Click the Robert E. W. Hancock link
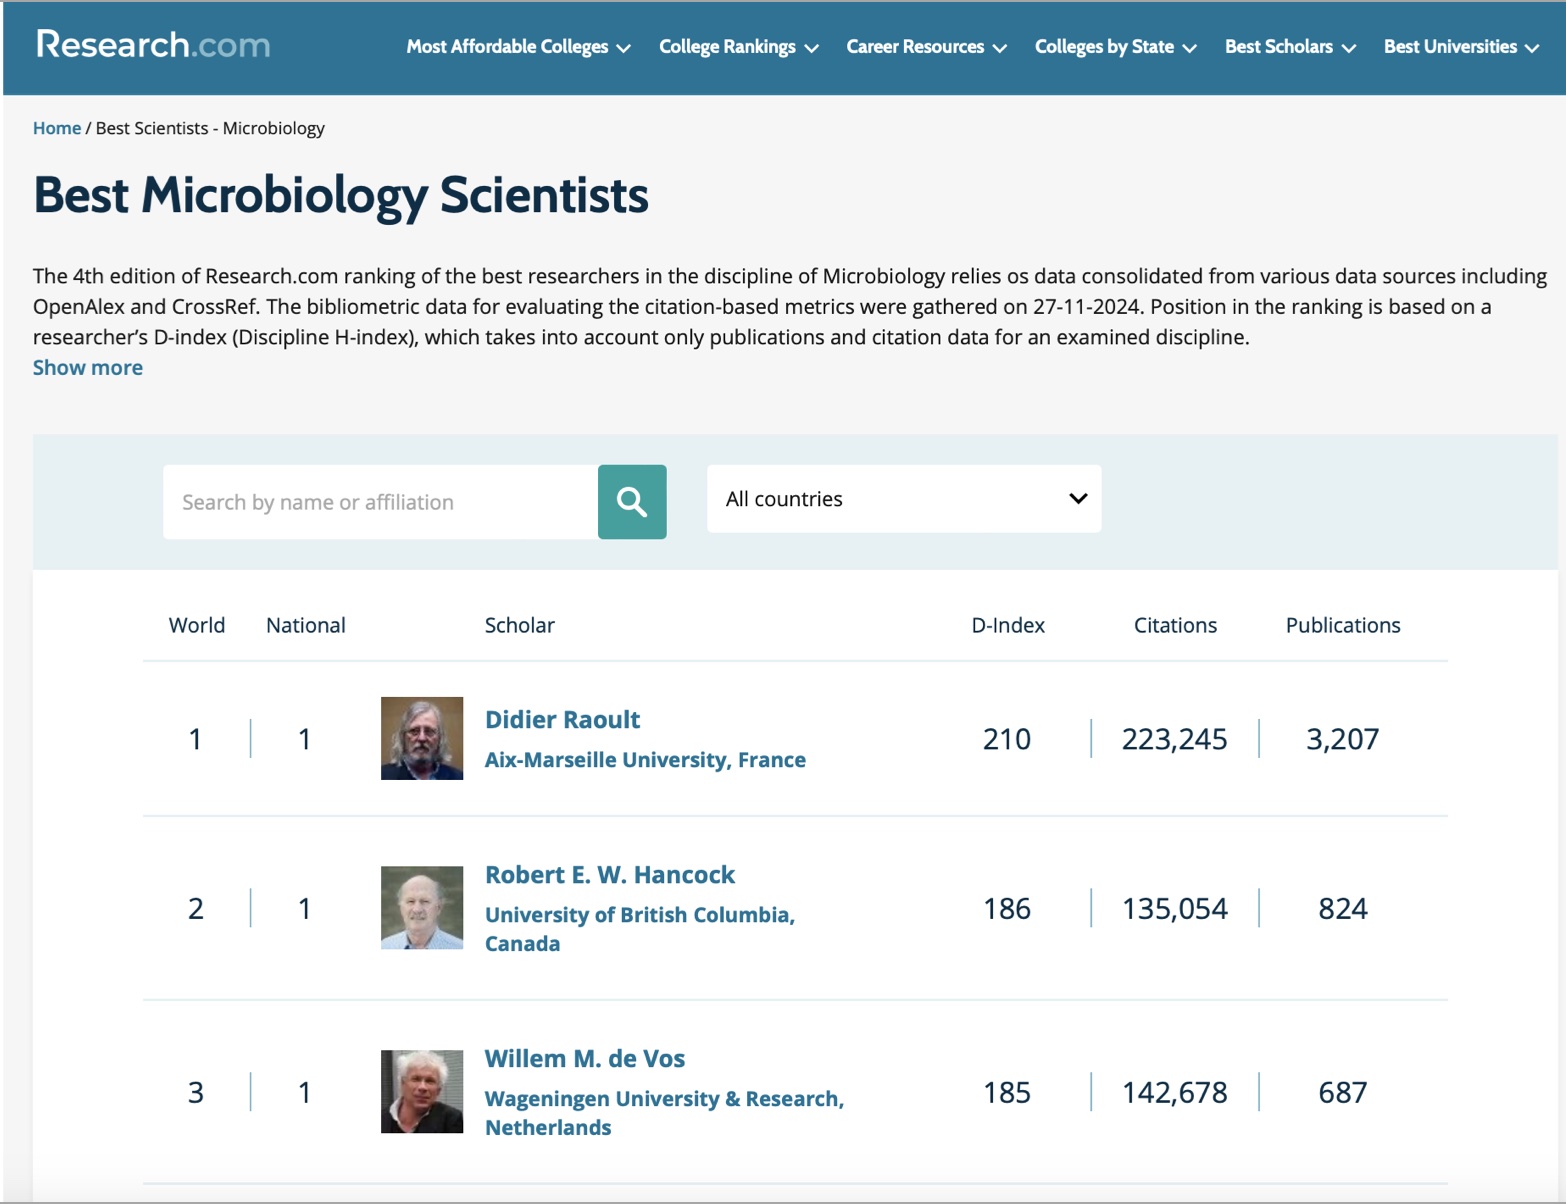The height and width of the screenshot is (1204, 1566). click(610, 875)
